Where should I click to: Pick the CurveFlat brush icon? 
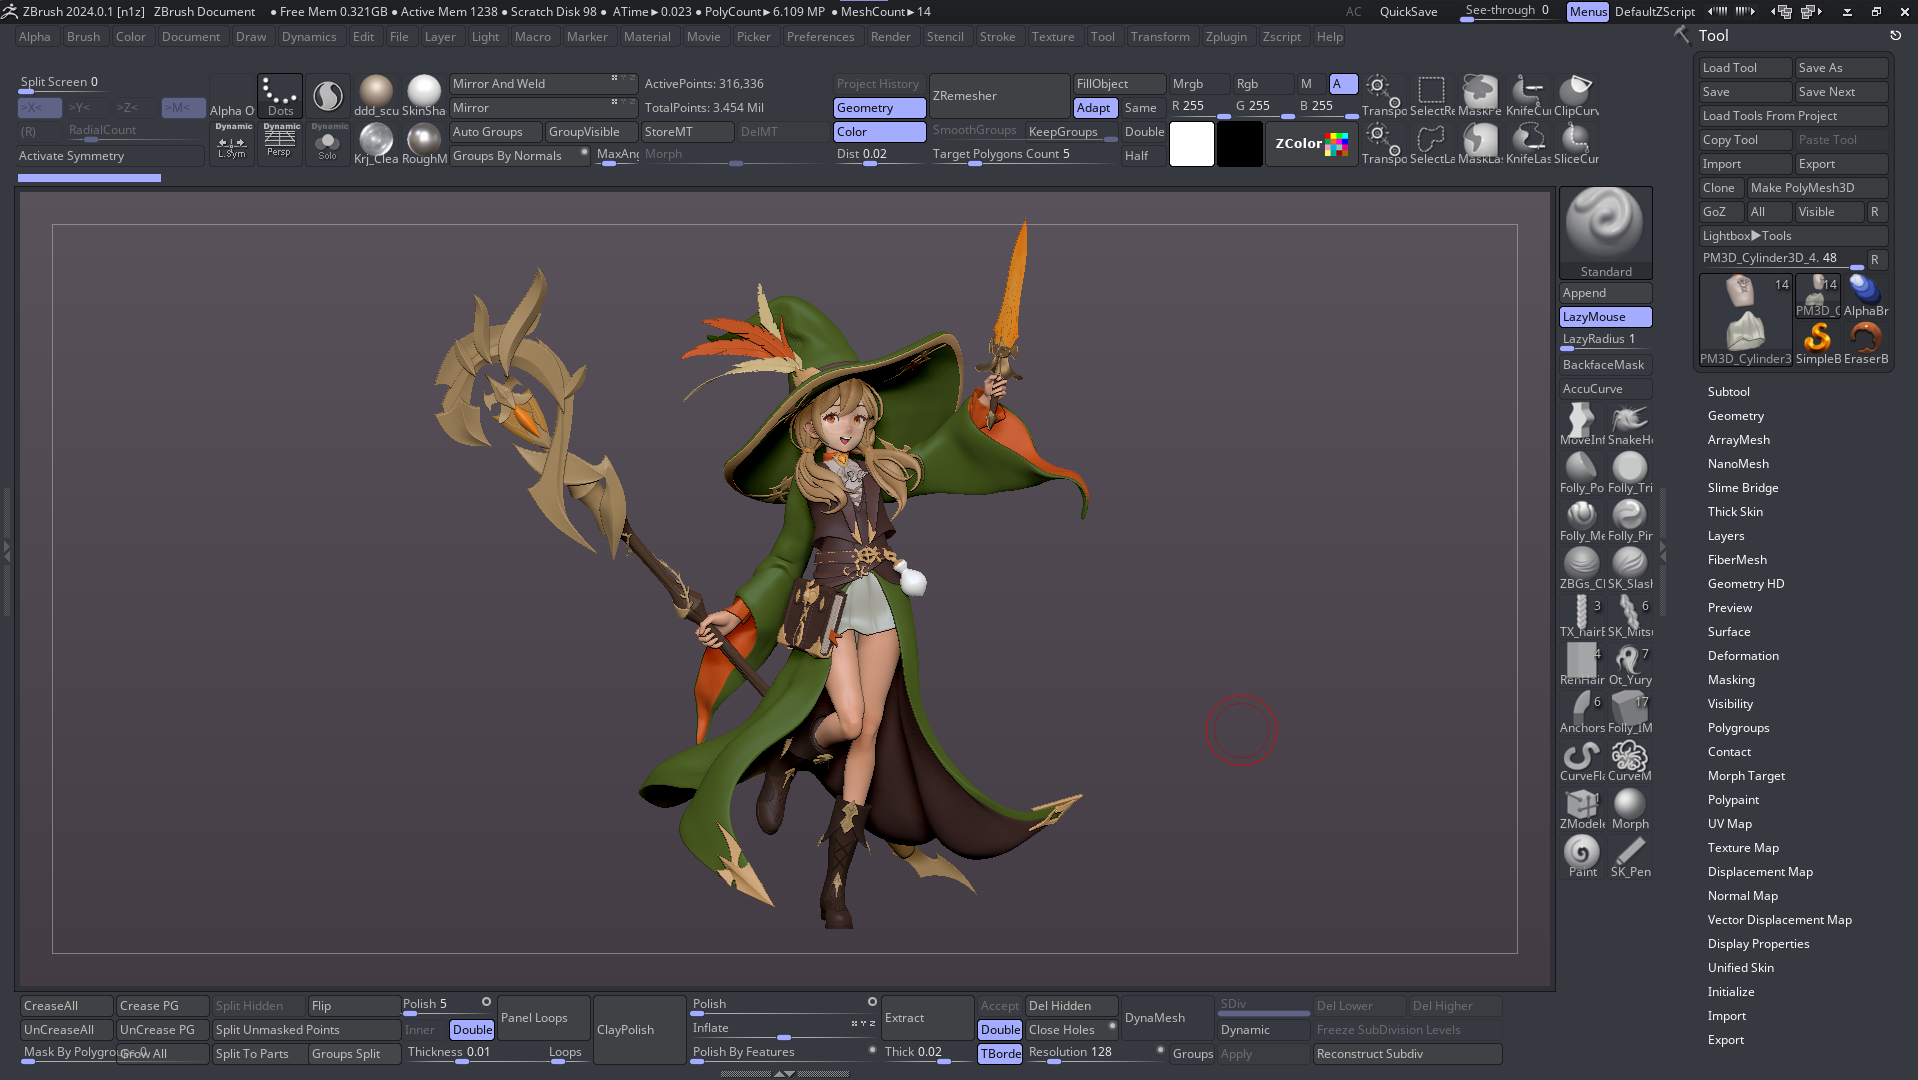[x=1581, y=757]
